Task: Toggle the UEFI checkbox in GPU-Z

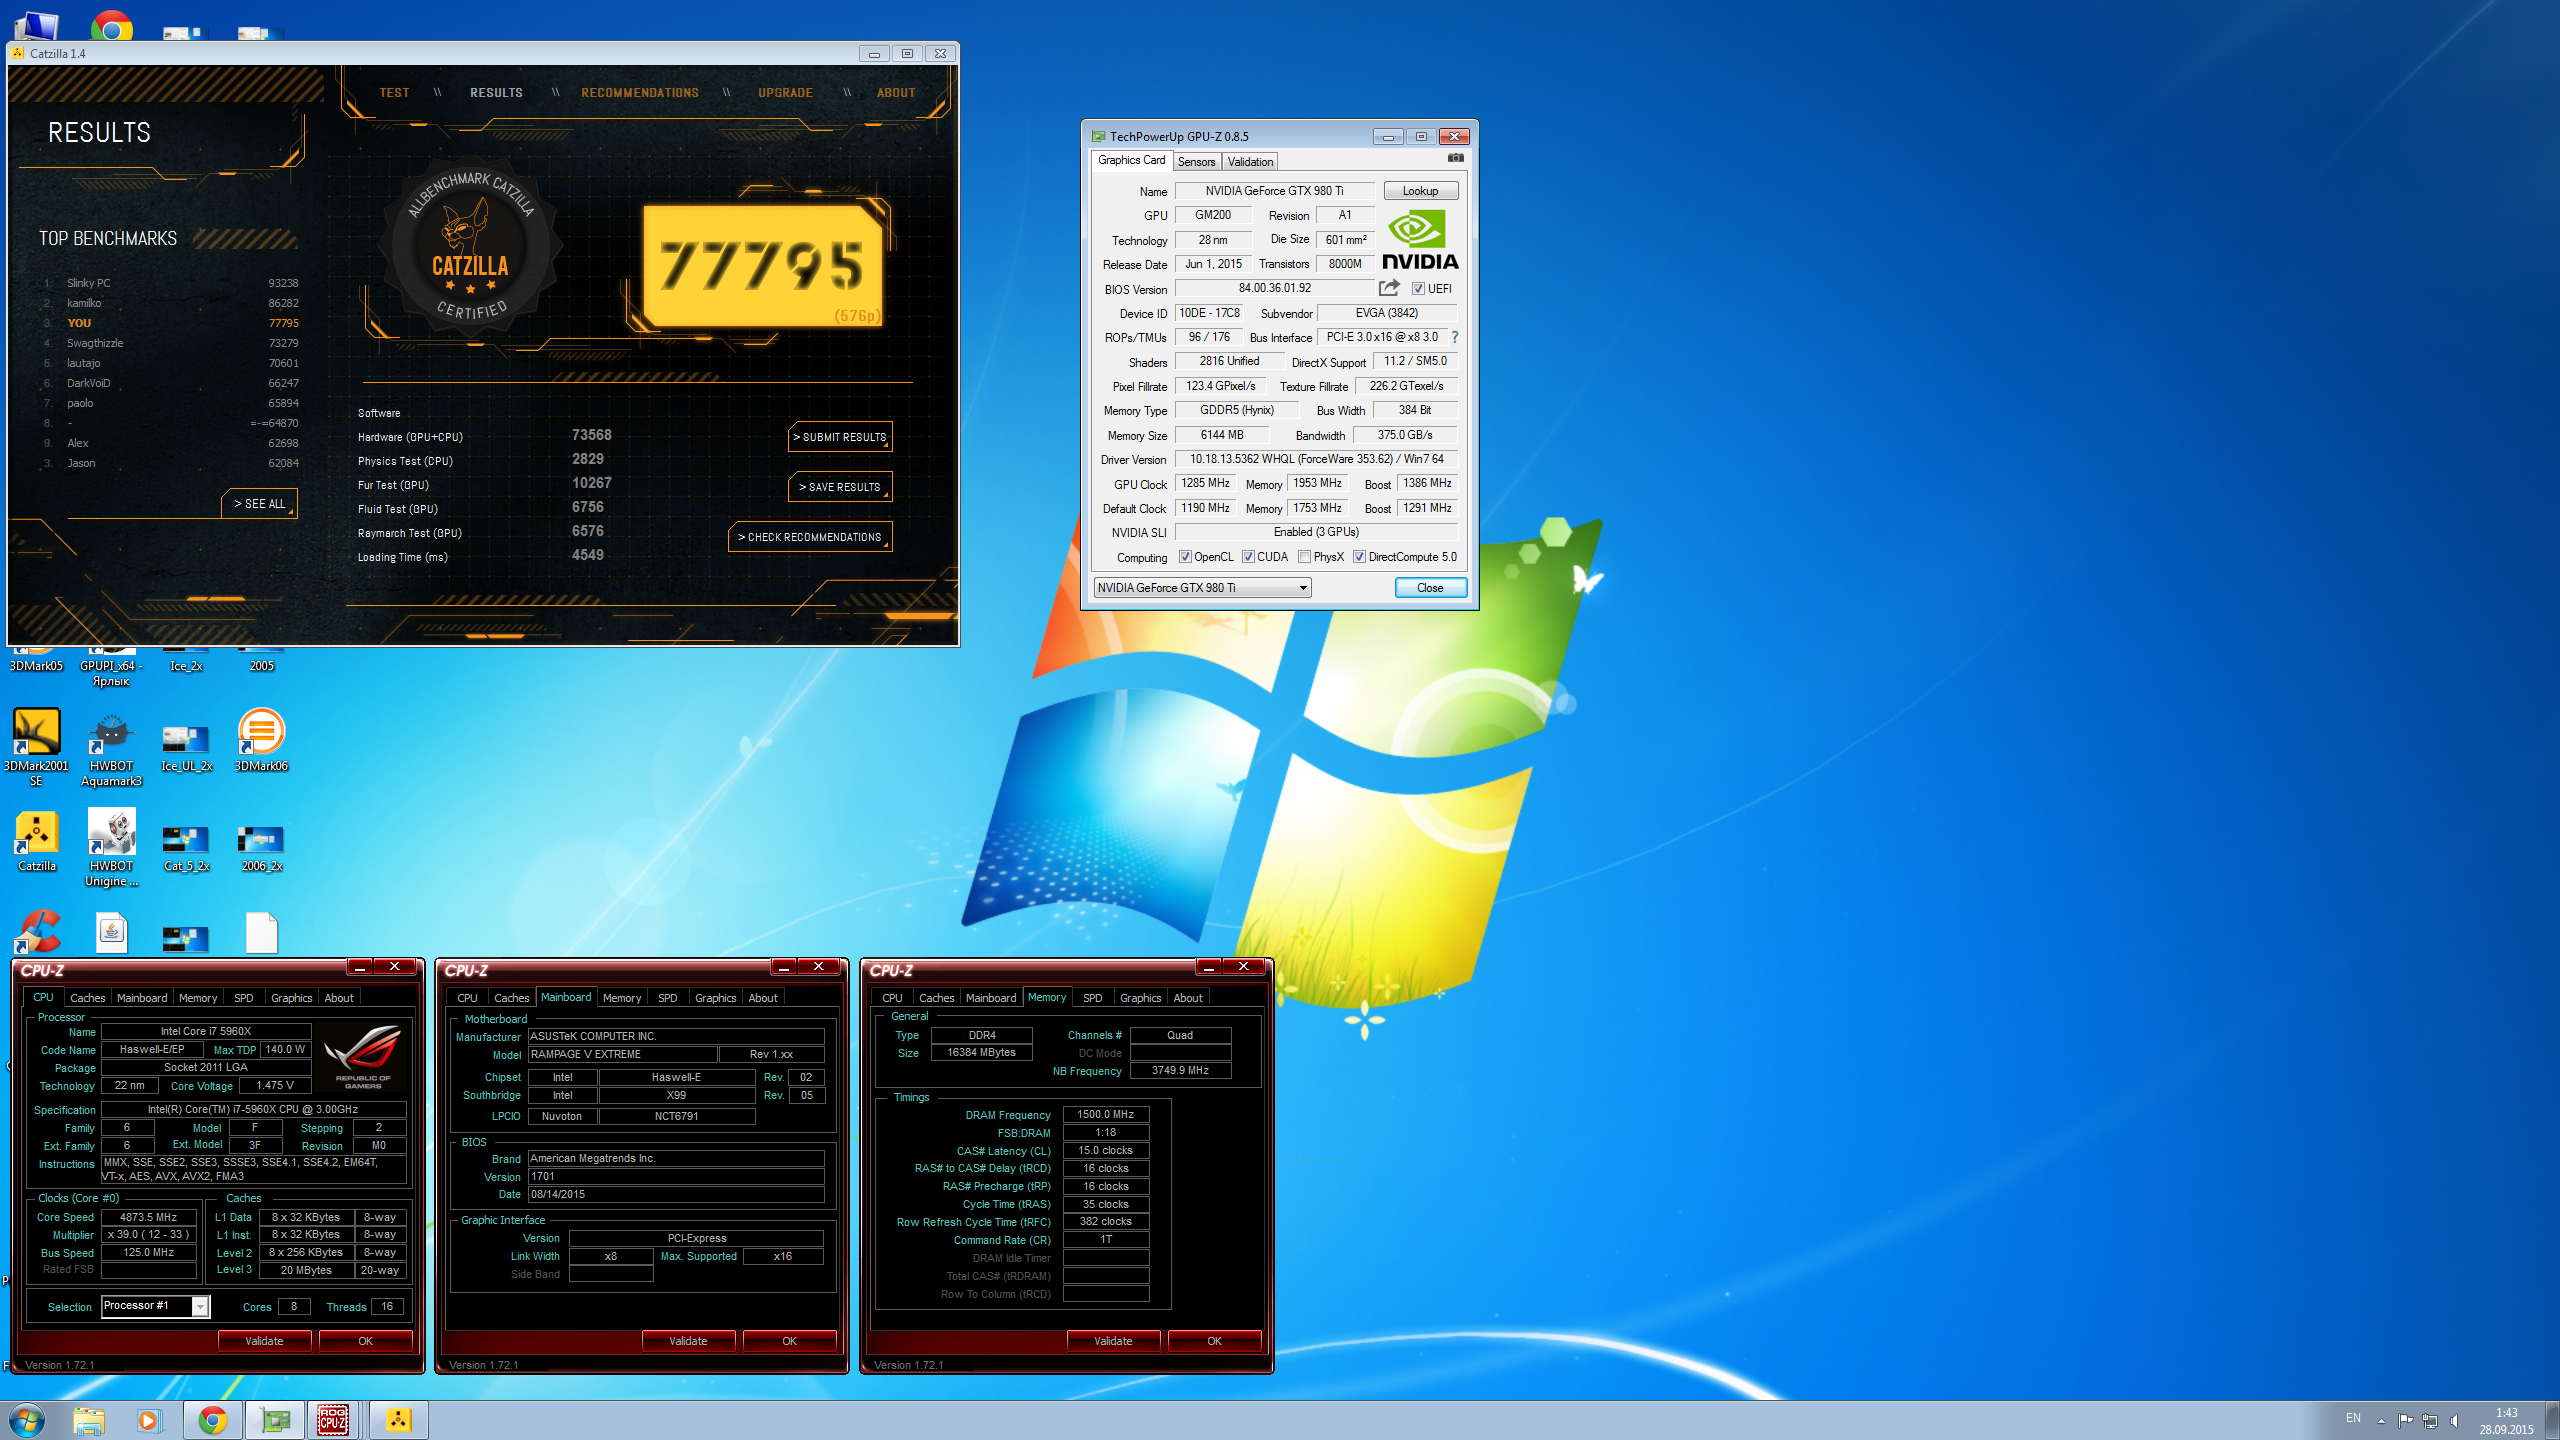Action: pos(1418,289)
